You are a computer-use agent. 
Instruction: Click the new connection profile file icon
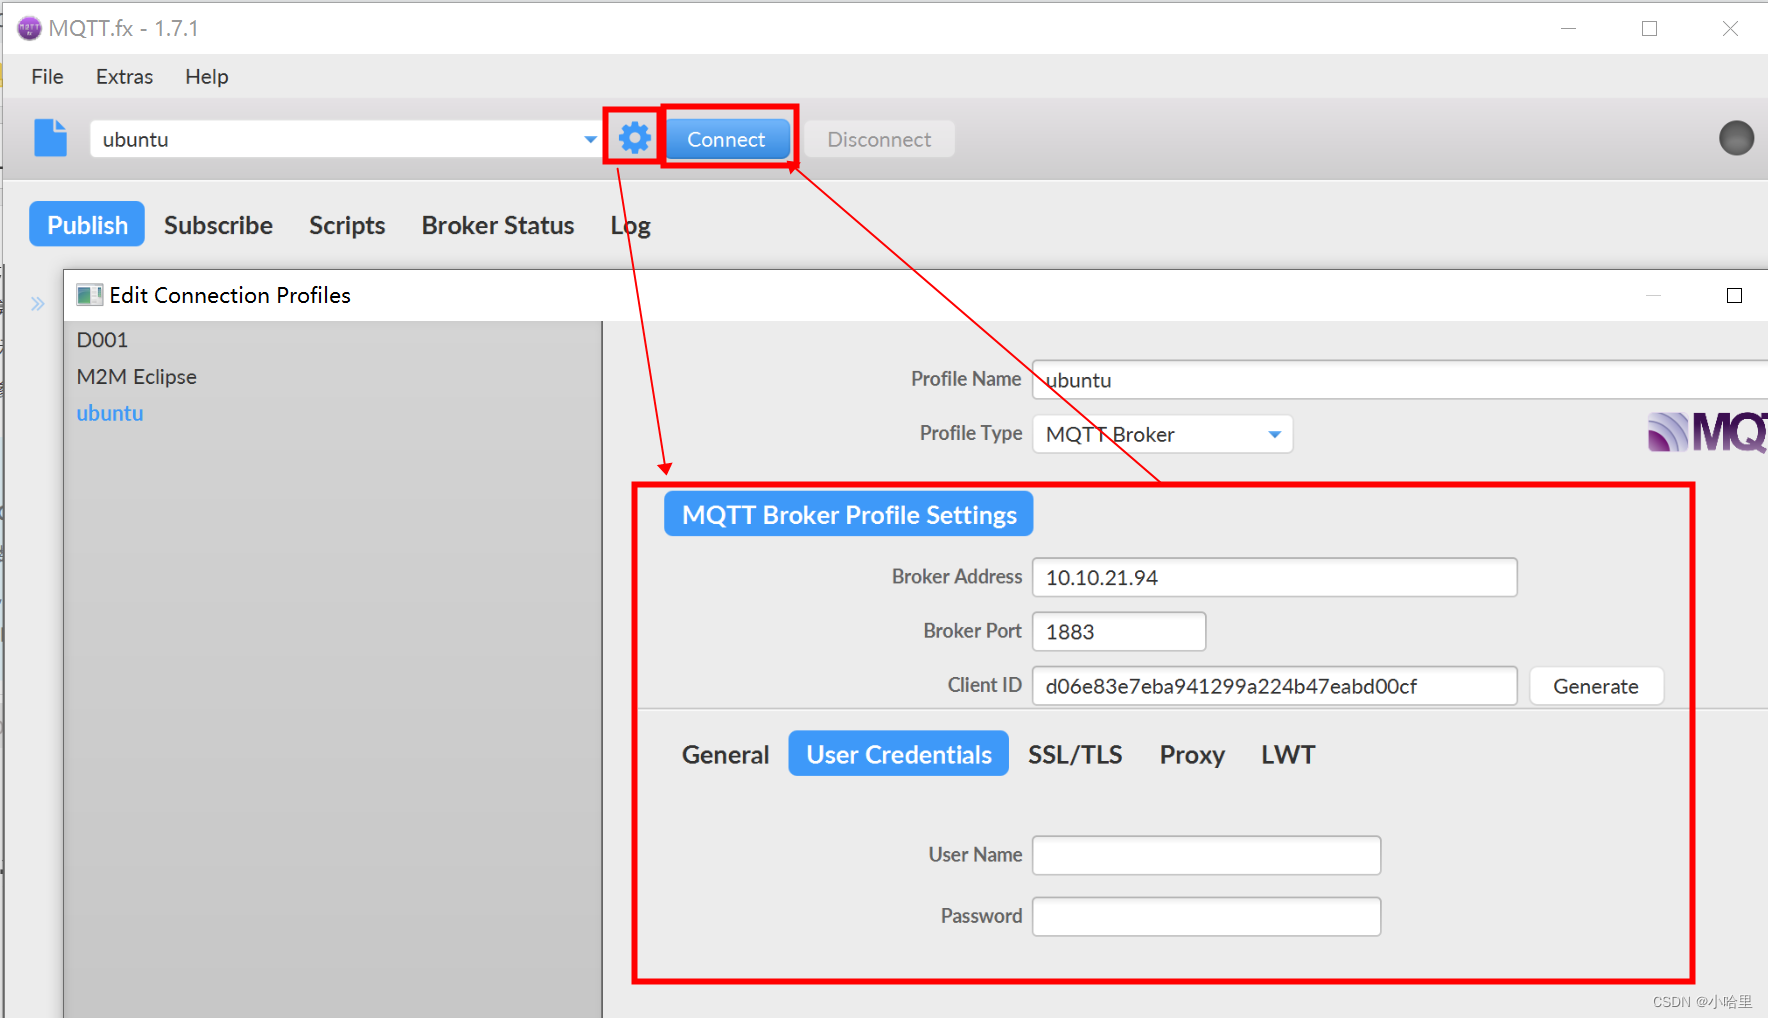coord(51,138)
